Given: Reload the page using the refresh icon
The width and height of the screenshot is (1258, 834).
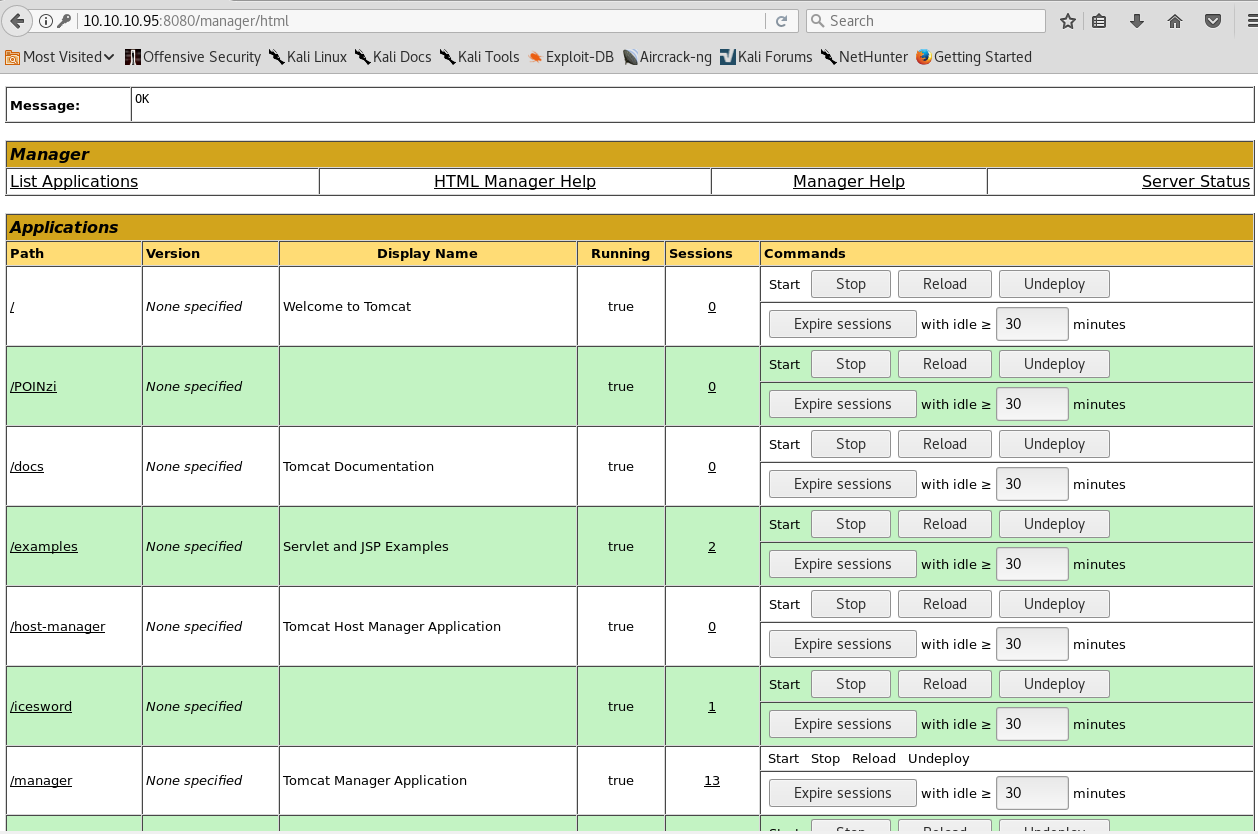Looking at the screenshot, I should [x=781, y=21].
